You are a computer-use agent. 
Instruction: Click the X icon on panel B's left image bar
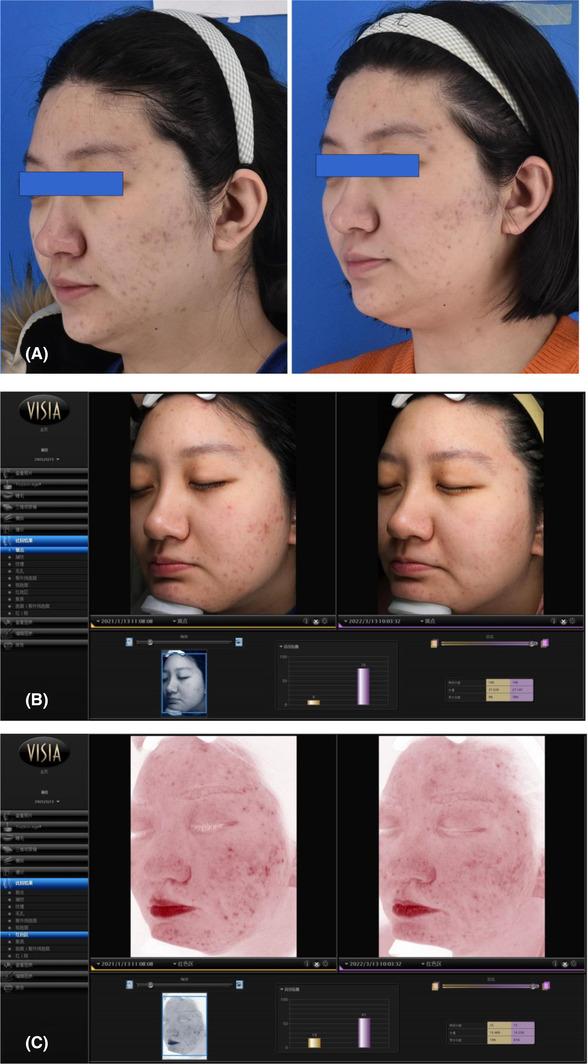316,620
